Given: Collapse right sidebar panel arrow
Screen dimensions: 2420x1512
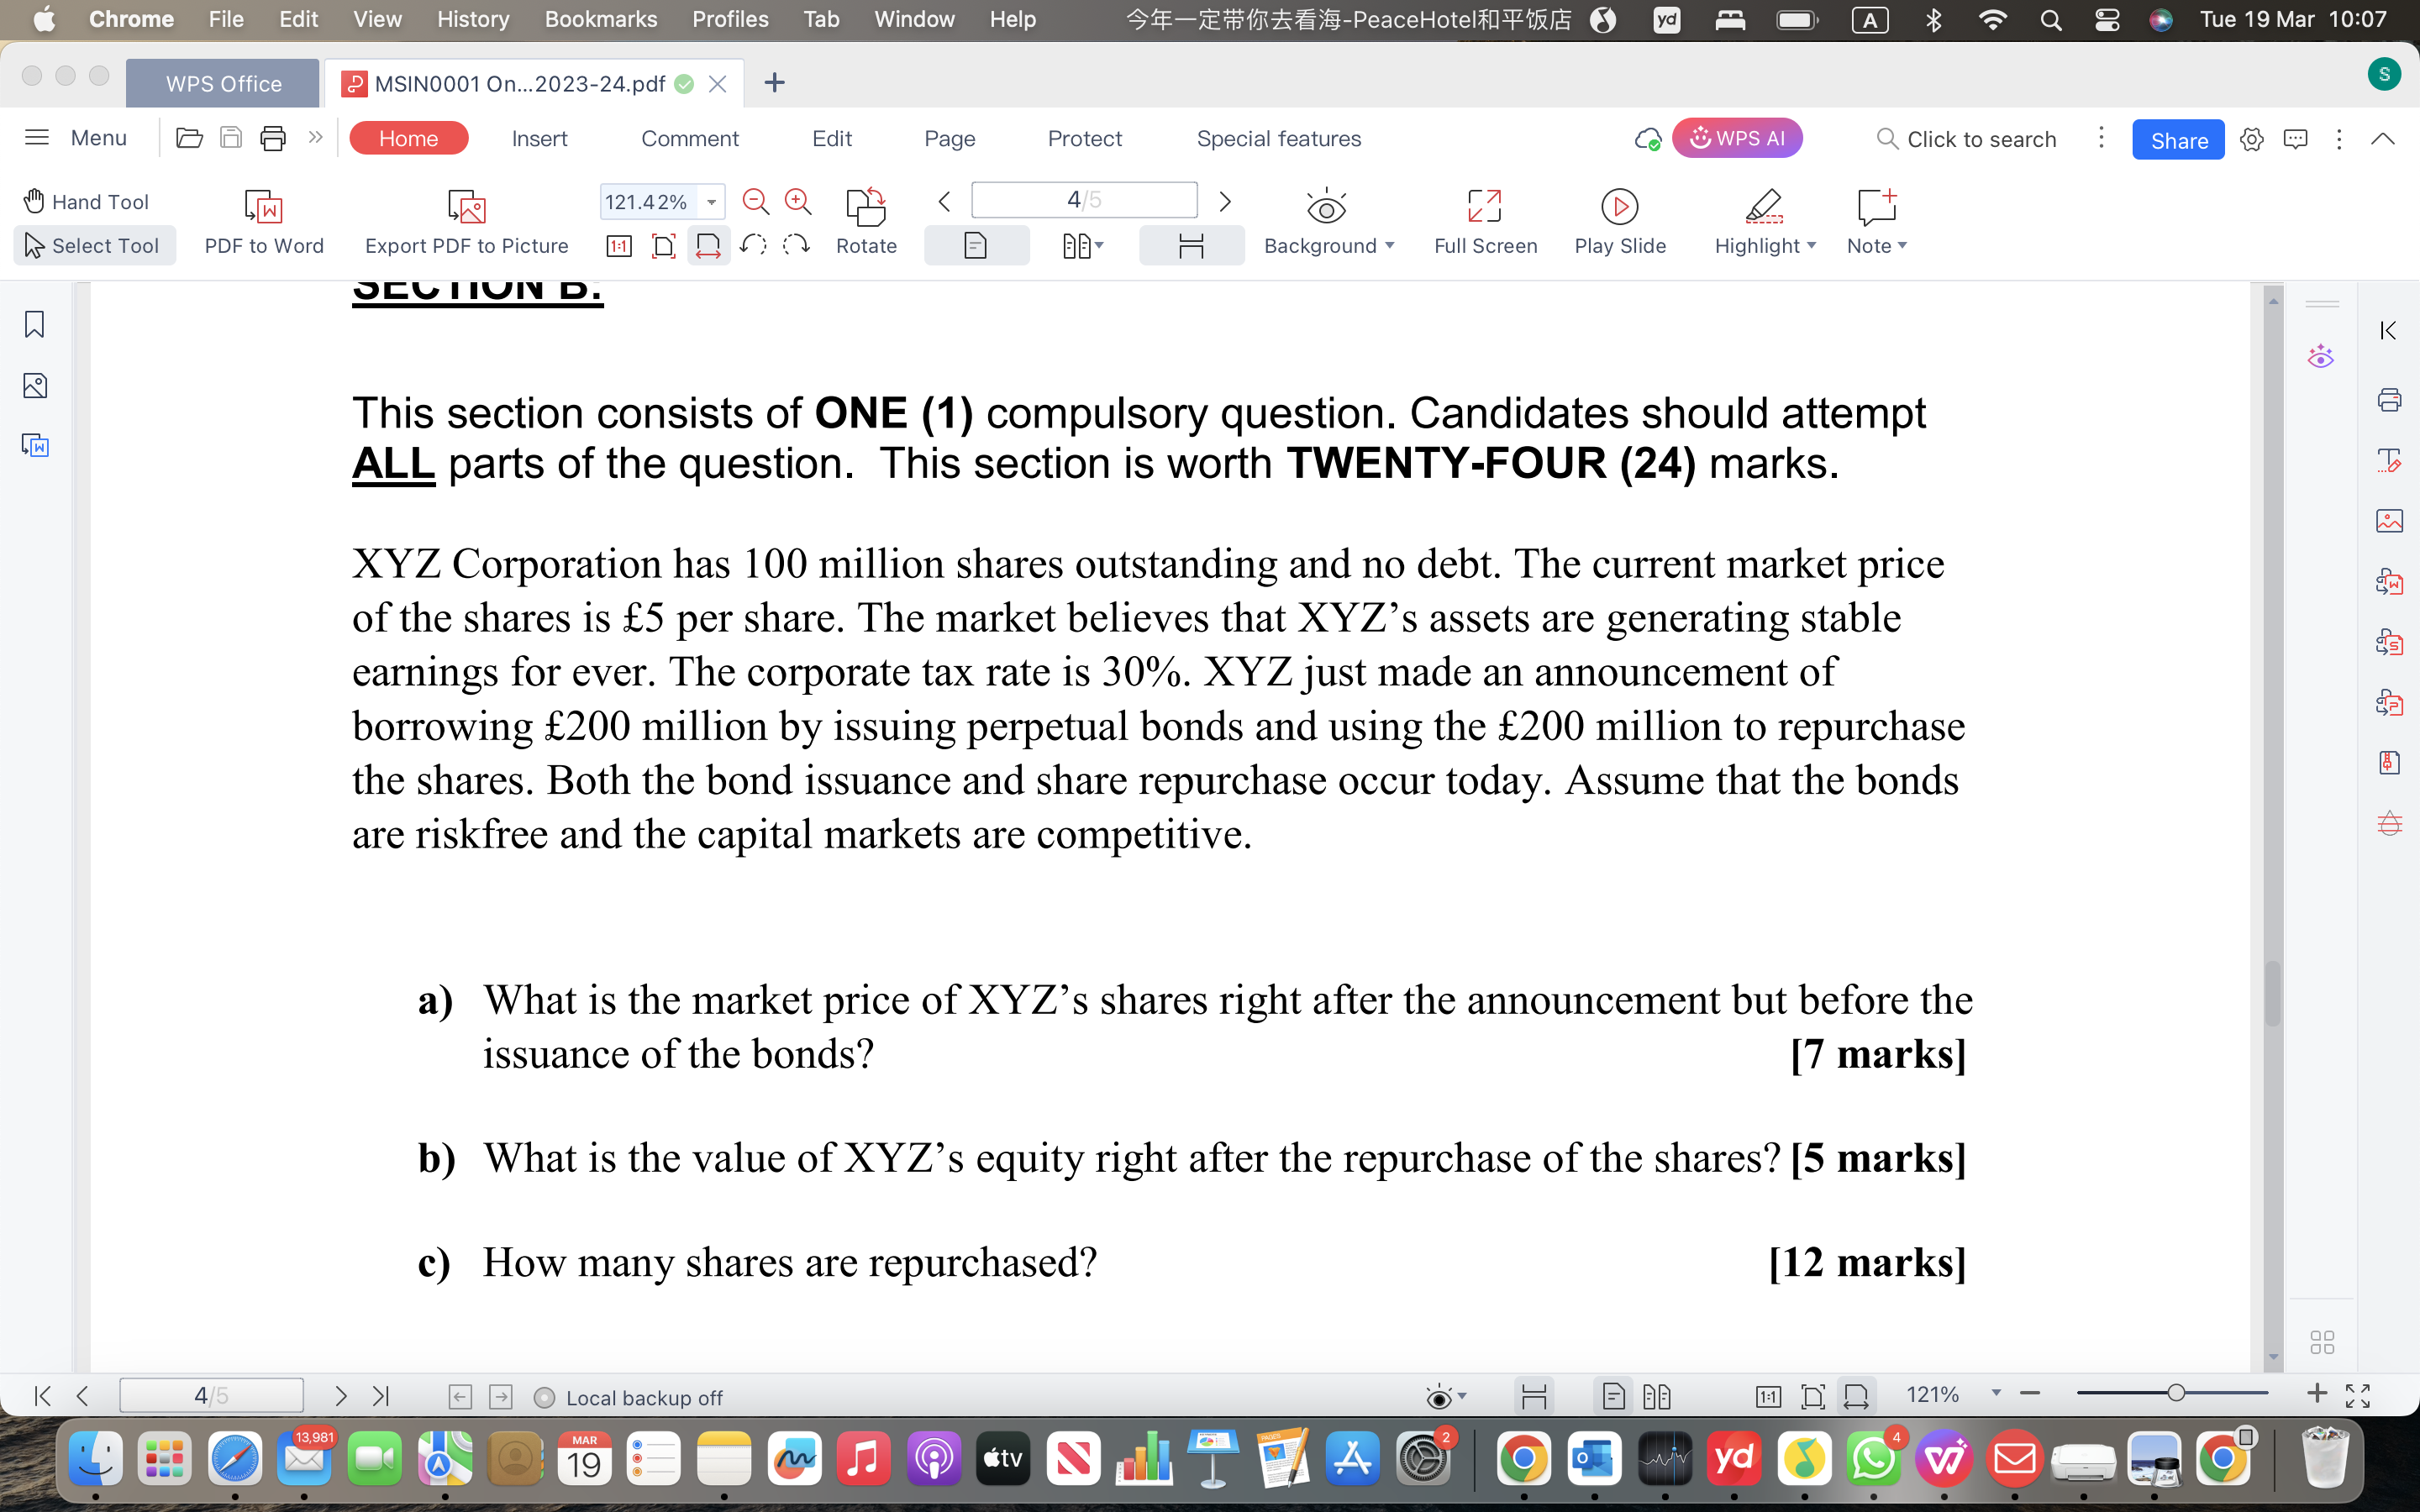Looking at the screenshot, I should (x=2389, y=330).
